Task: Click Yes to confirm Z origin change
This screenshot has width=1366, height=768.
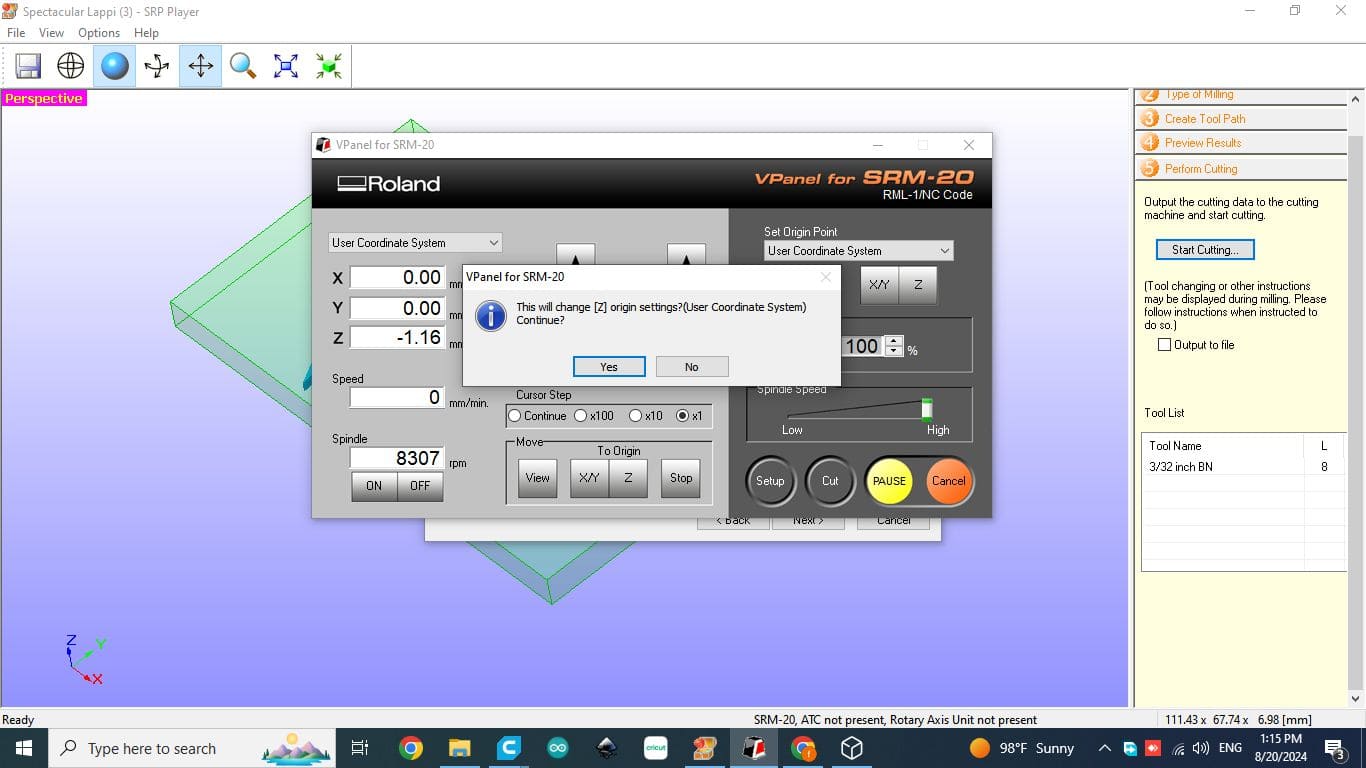Action: [609, 367]
